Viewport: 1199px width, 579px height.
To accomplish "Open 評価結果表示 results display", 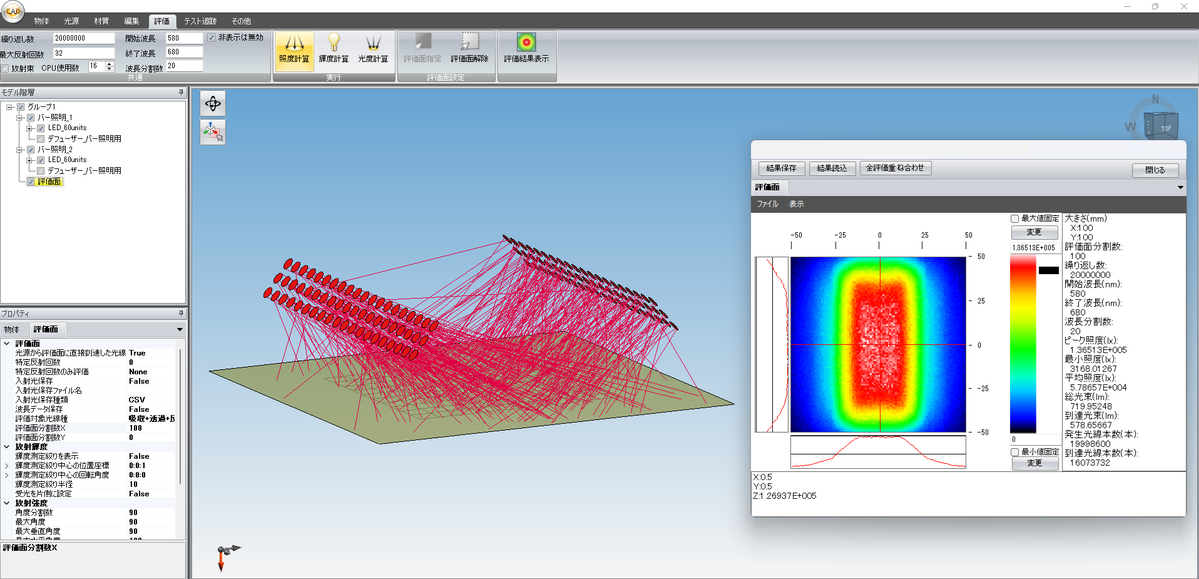I will [525, 50].
